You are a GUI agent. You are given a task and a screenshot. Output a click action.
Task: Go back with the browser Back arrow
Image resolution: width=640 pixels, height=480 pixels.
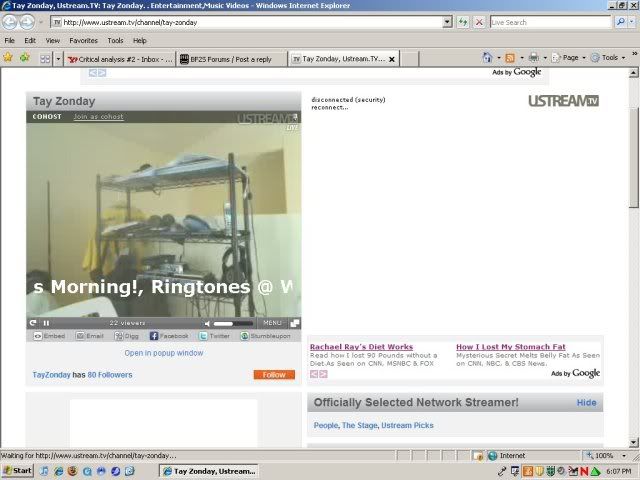pyautogui.click(x=10, y=22)
